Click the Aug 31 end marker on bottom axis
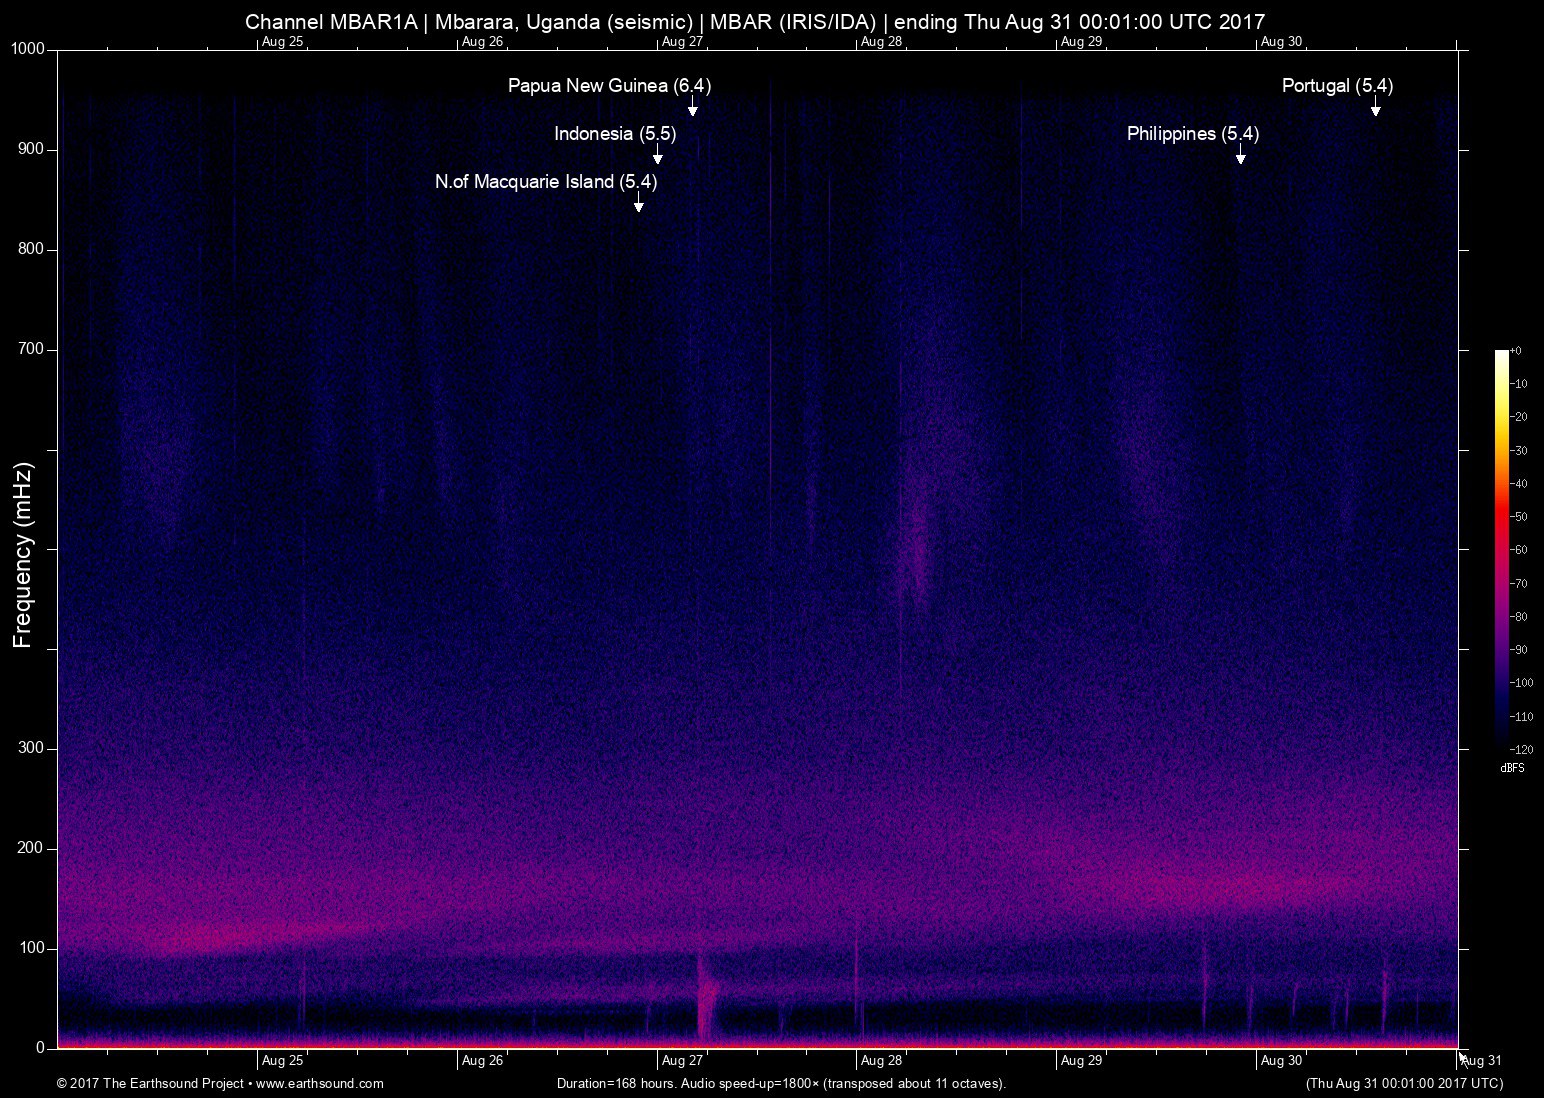The width and height of the screenshot is (1544, 1098). click(x=1481, y=1060)
